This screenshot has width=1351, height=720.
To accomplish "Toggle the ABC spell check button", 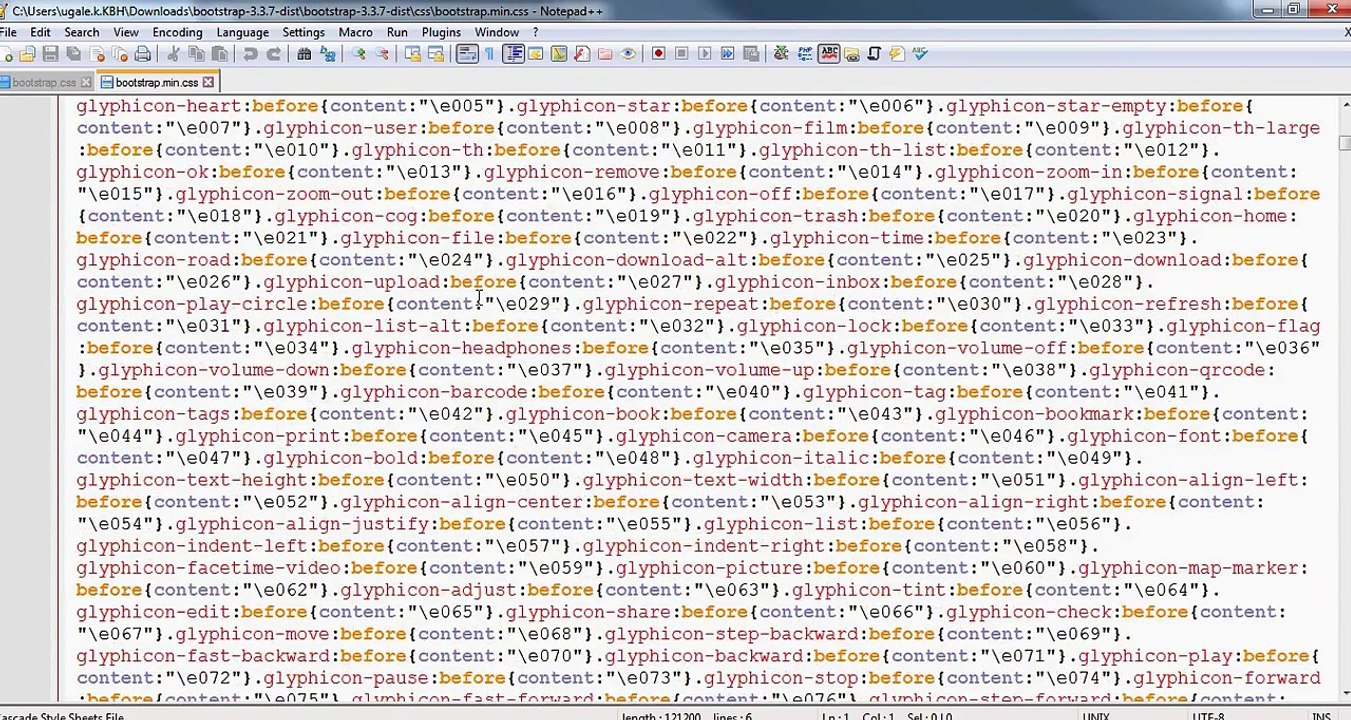I will [829, 54].
